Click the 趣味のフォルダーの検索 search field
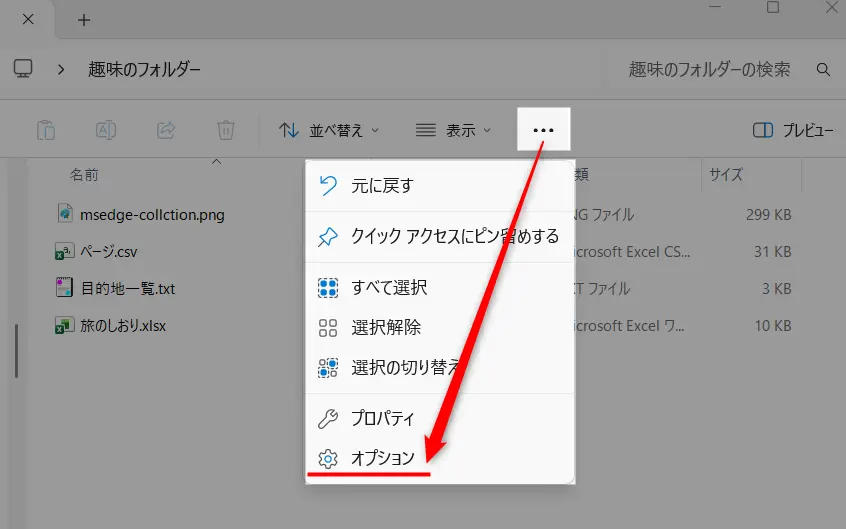Screen dimensions: 846x529 click(708, 70)
